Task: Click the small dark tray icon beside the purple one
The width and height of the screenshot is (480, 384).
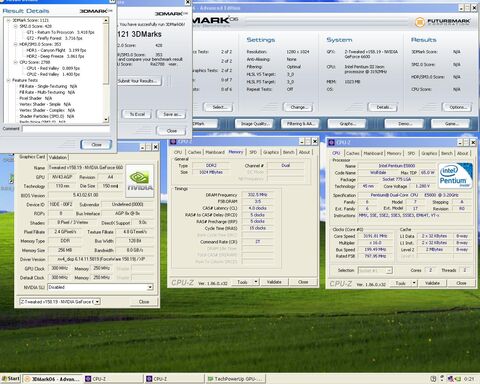Action: pyautogui.click(x=442, y=379)
